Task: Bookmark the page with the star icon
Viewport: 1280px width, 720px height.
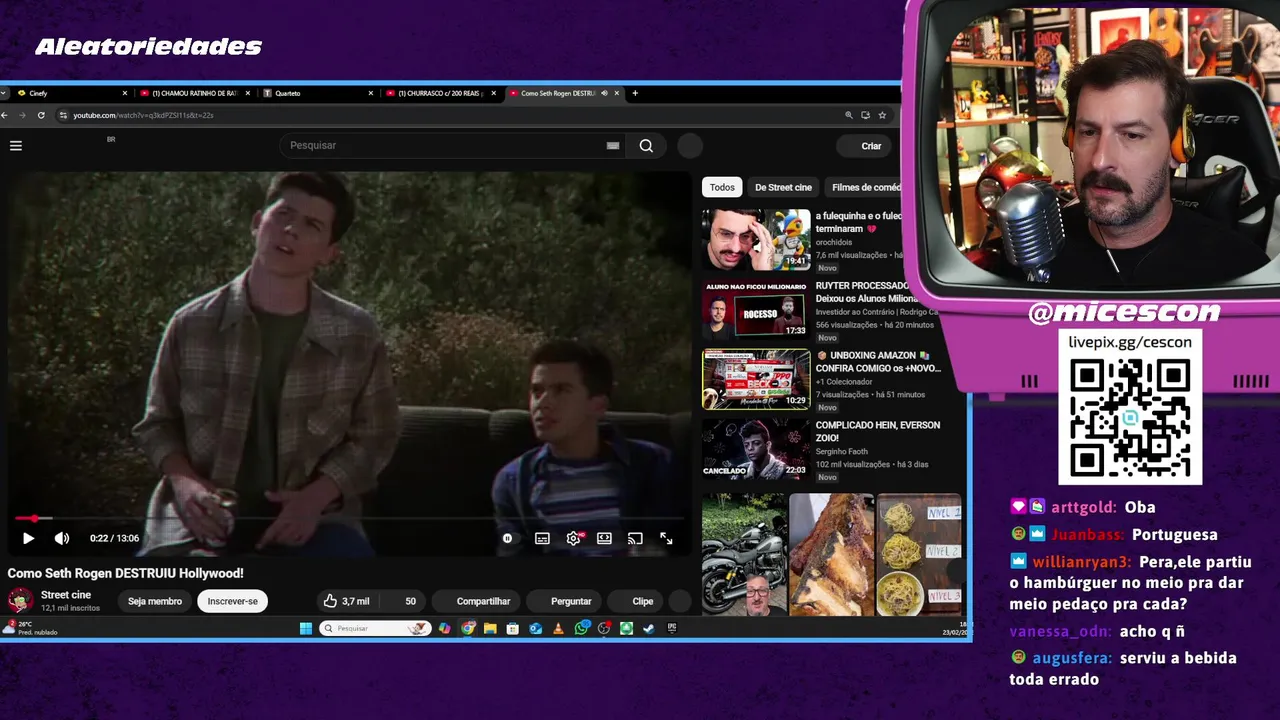Action: coord(882,115)
